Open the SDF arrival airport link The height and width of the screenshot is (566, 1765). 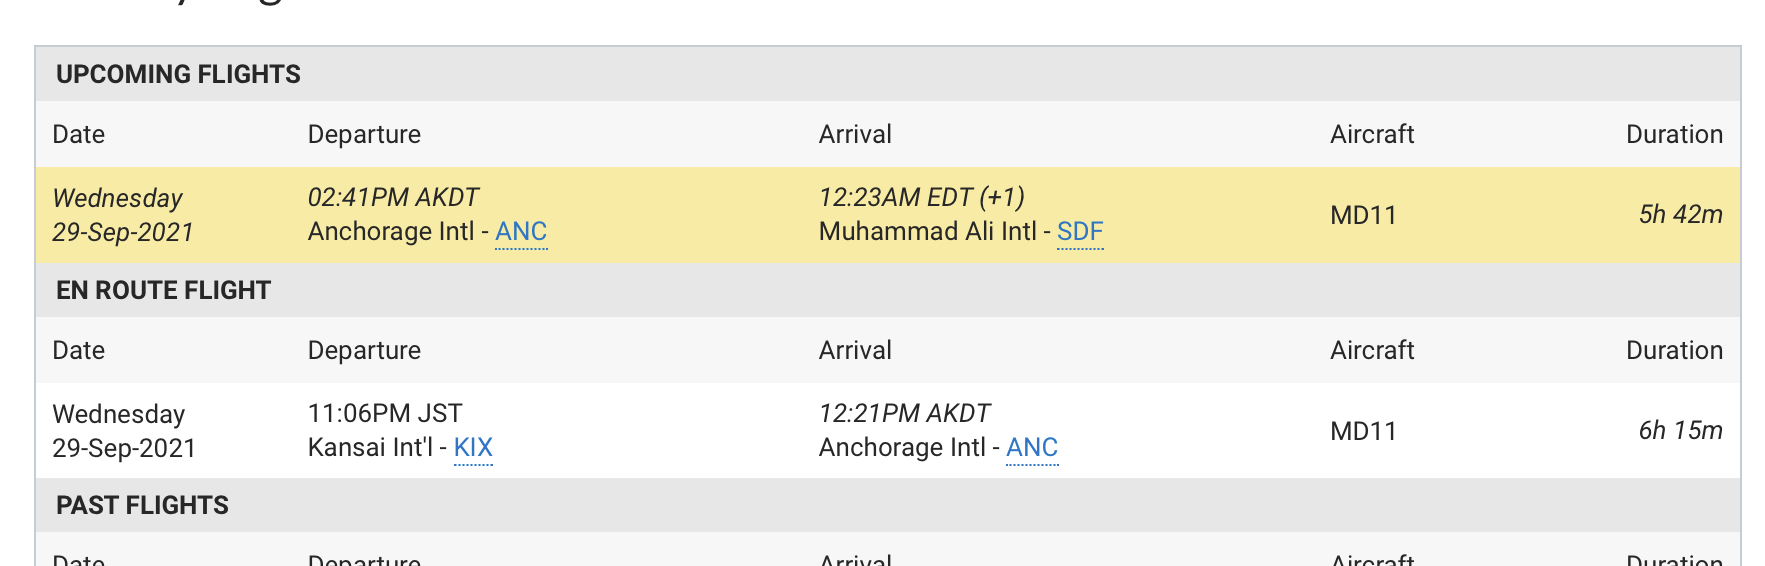click(x=1080, y=232)
